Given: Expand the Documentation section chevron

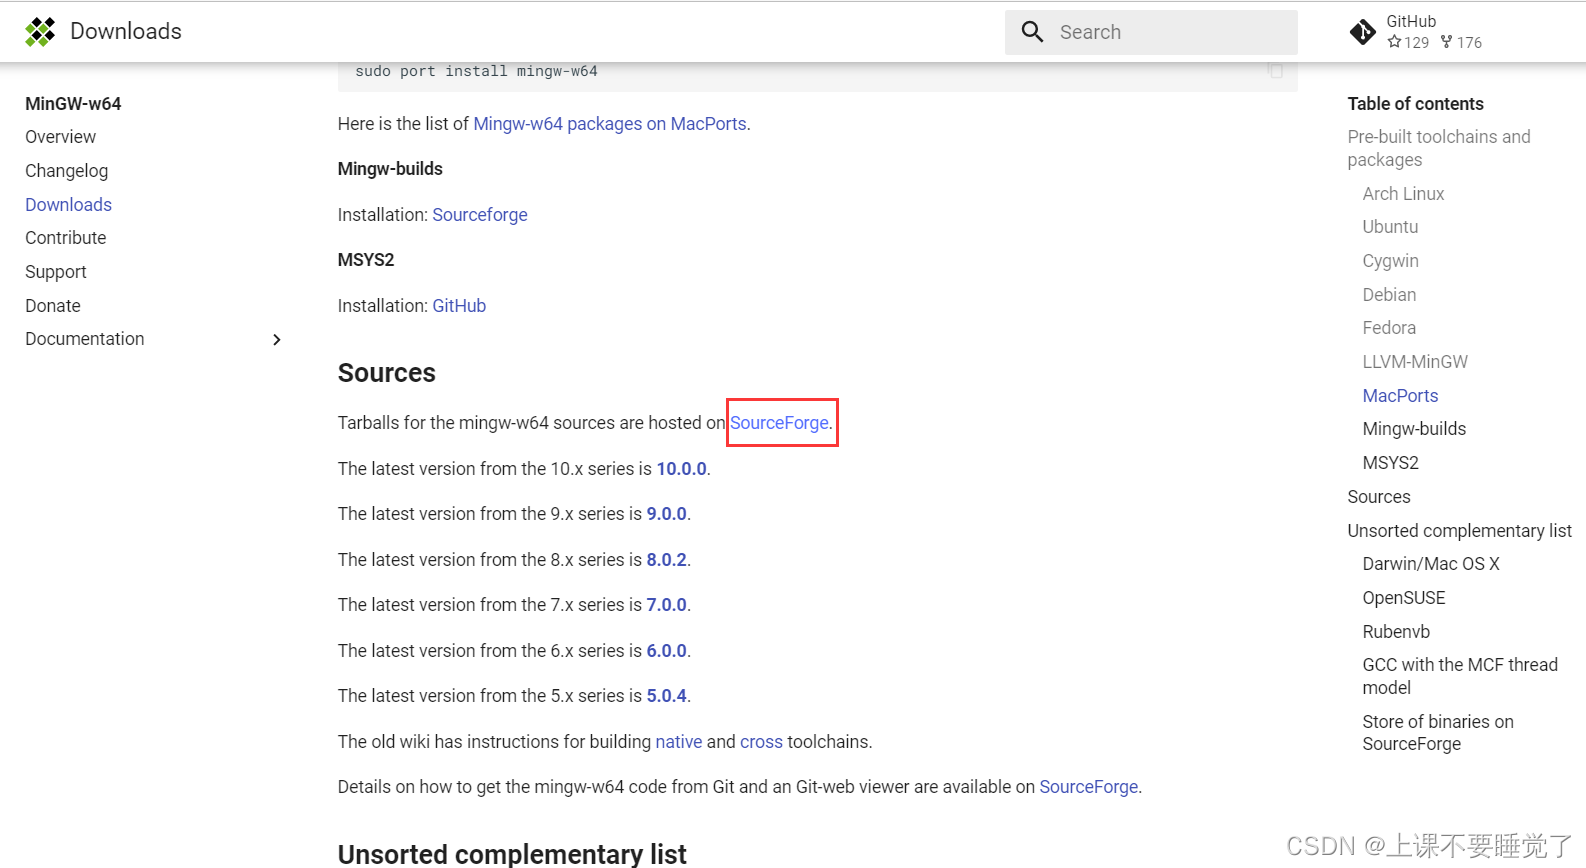Looking at the screenshot, I should pos(277,340).
